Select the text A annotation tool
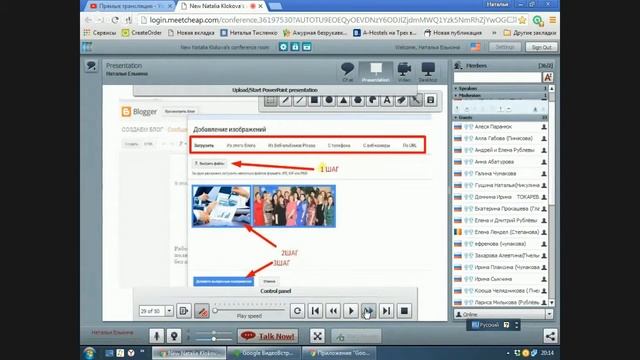Screen dimensions: 640x360 [387, 100]
